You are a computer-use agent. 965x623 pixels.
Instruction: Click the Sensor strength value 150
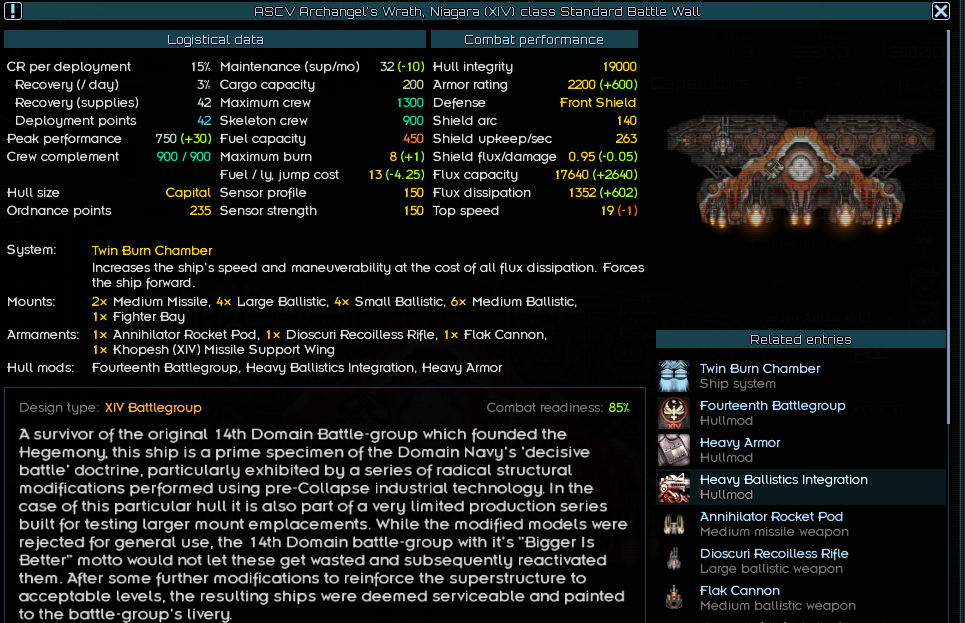[413, 211]
